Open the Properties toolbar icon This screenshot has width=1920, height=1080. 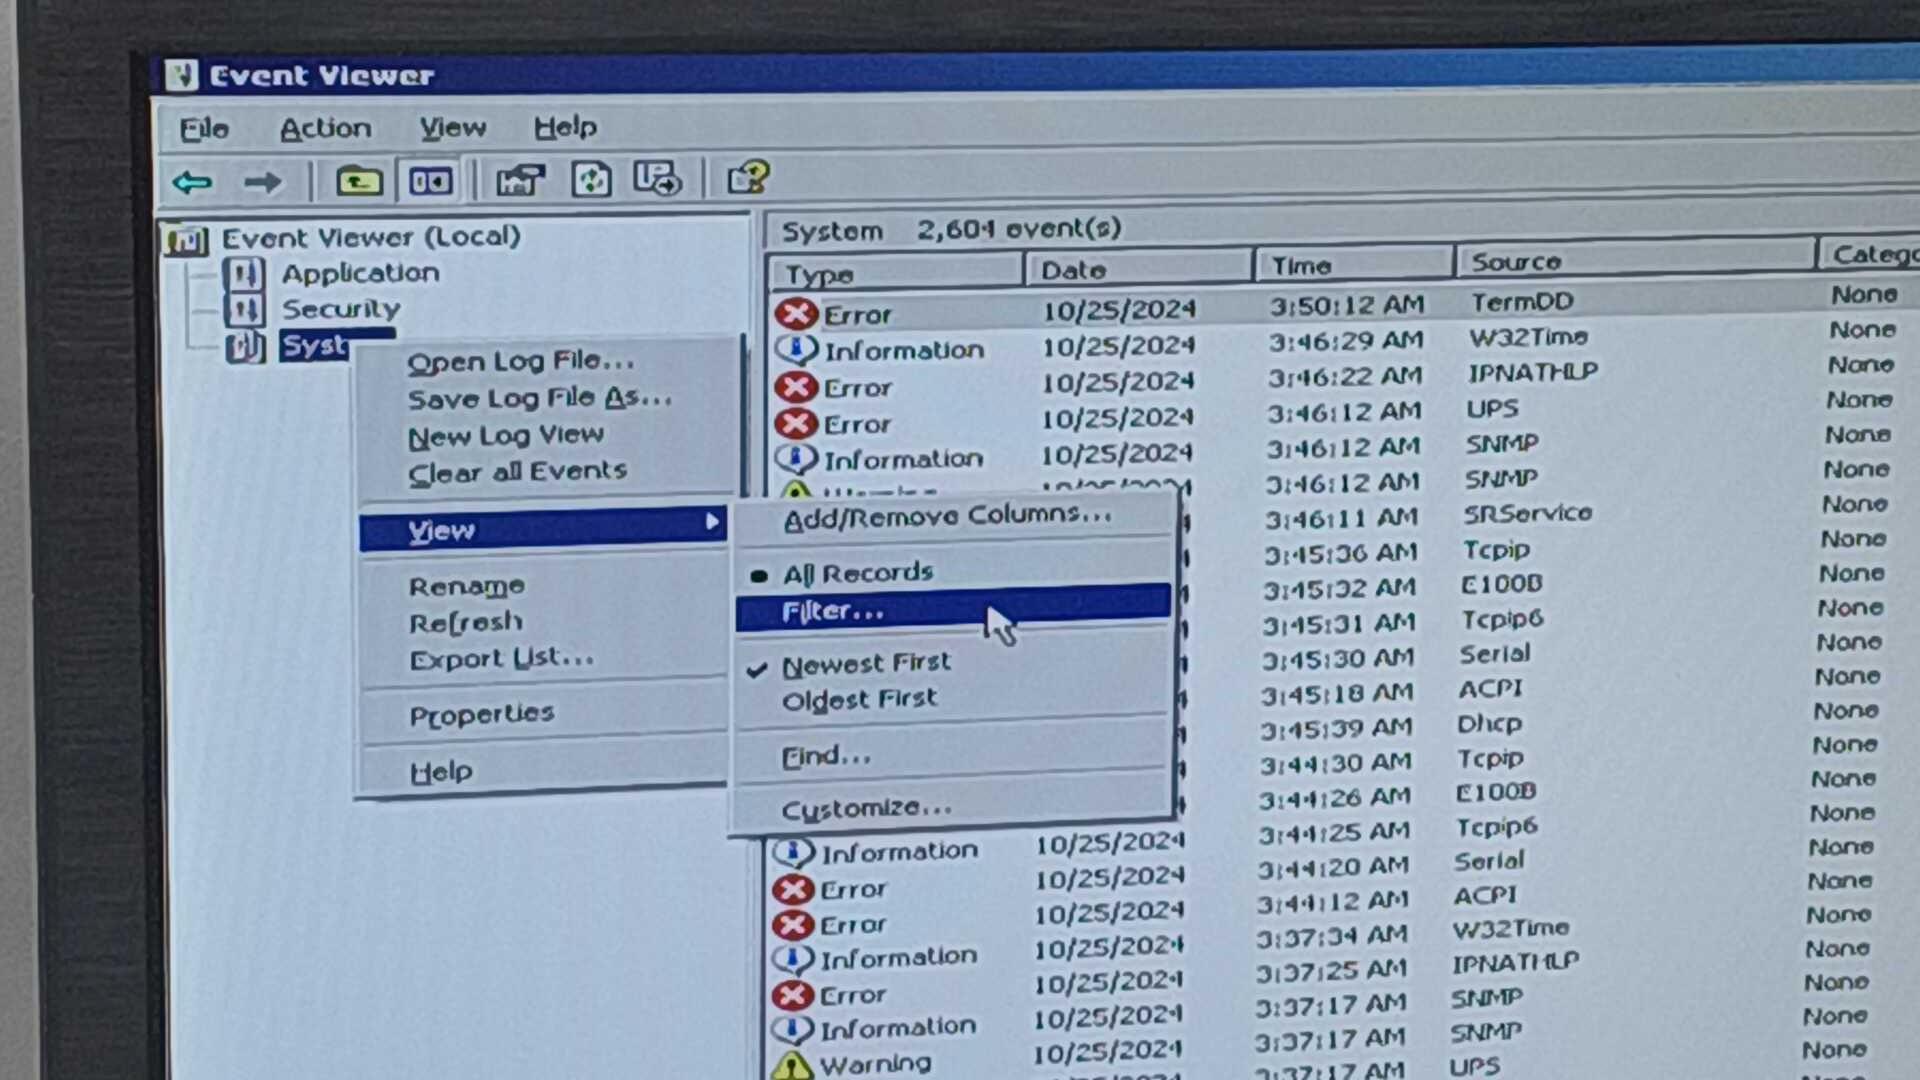point(520,180)
